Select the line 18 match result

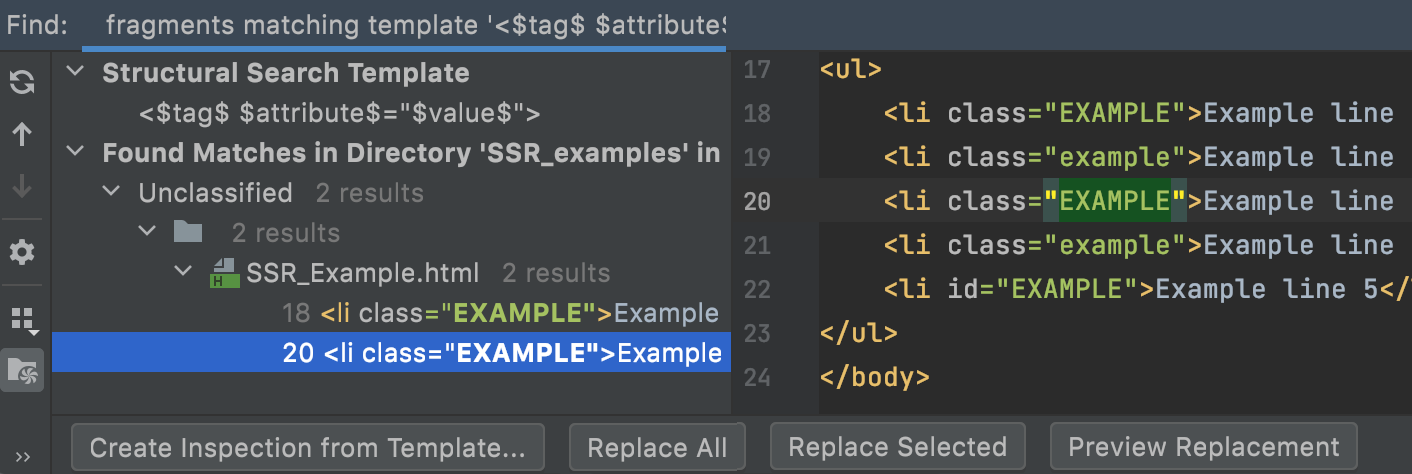500,313
